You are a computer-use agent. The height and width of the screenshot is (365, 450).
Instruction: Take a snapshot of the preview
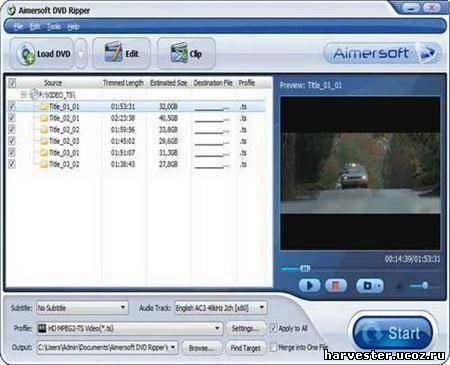pos(369,286)
